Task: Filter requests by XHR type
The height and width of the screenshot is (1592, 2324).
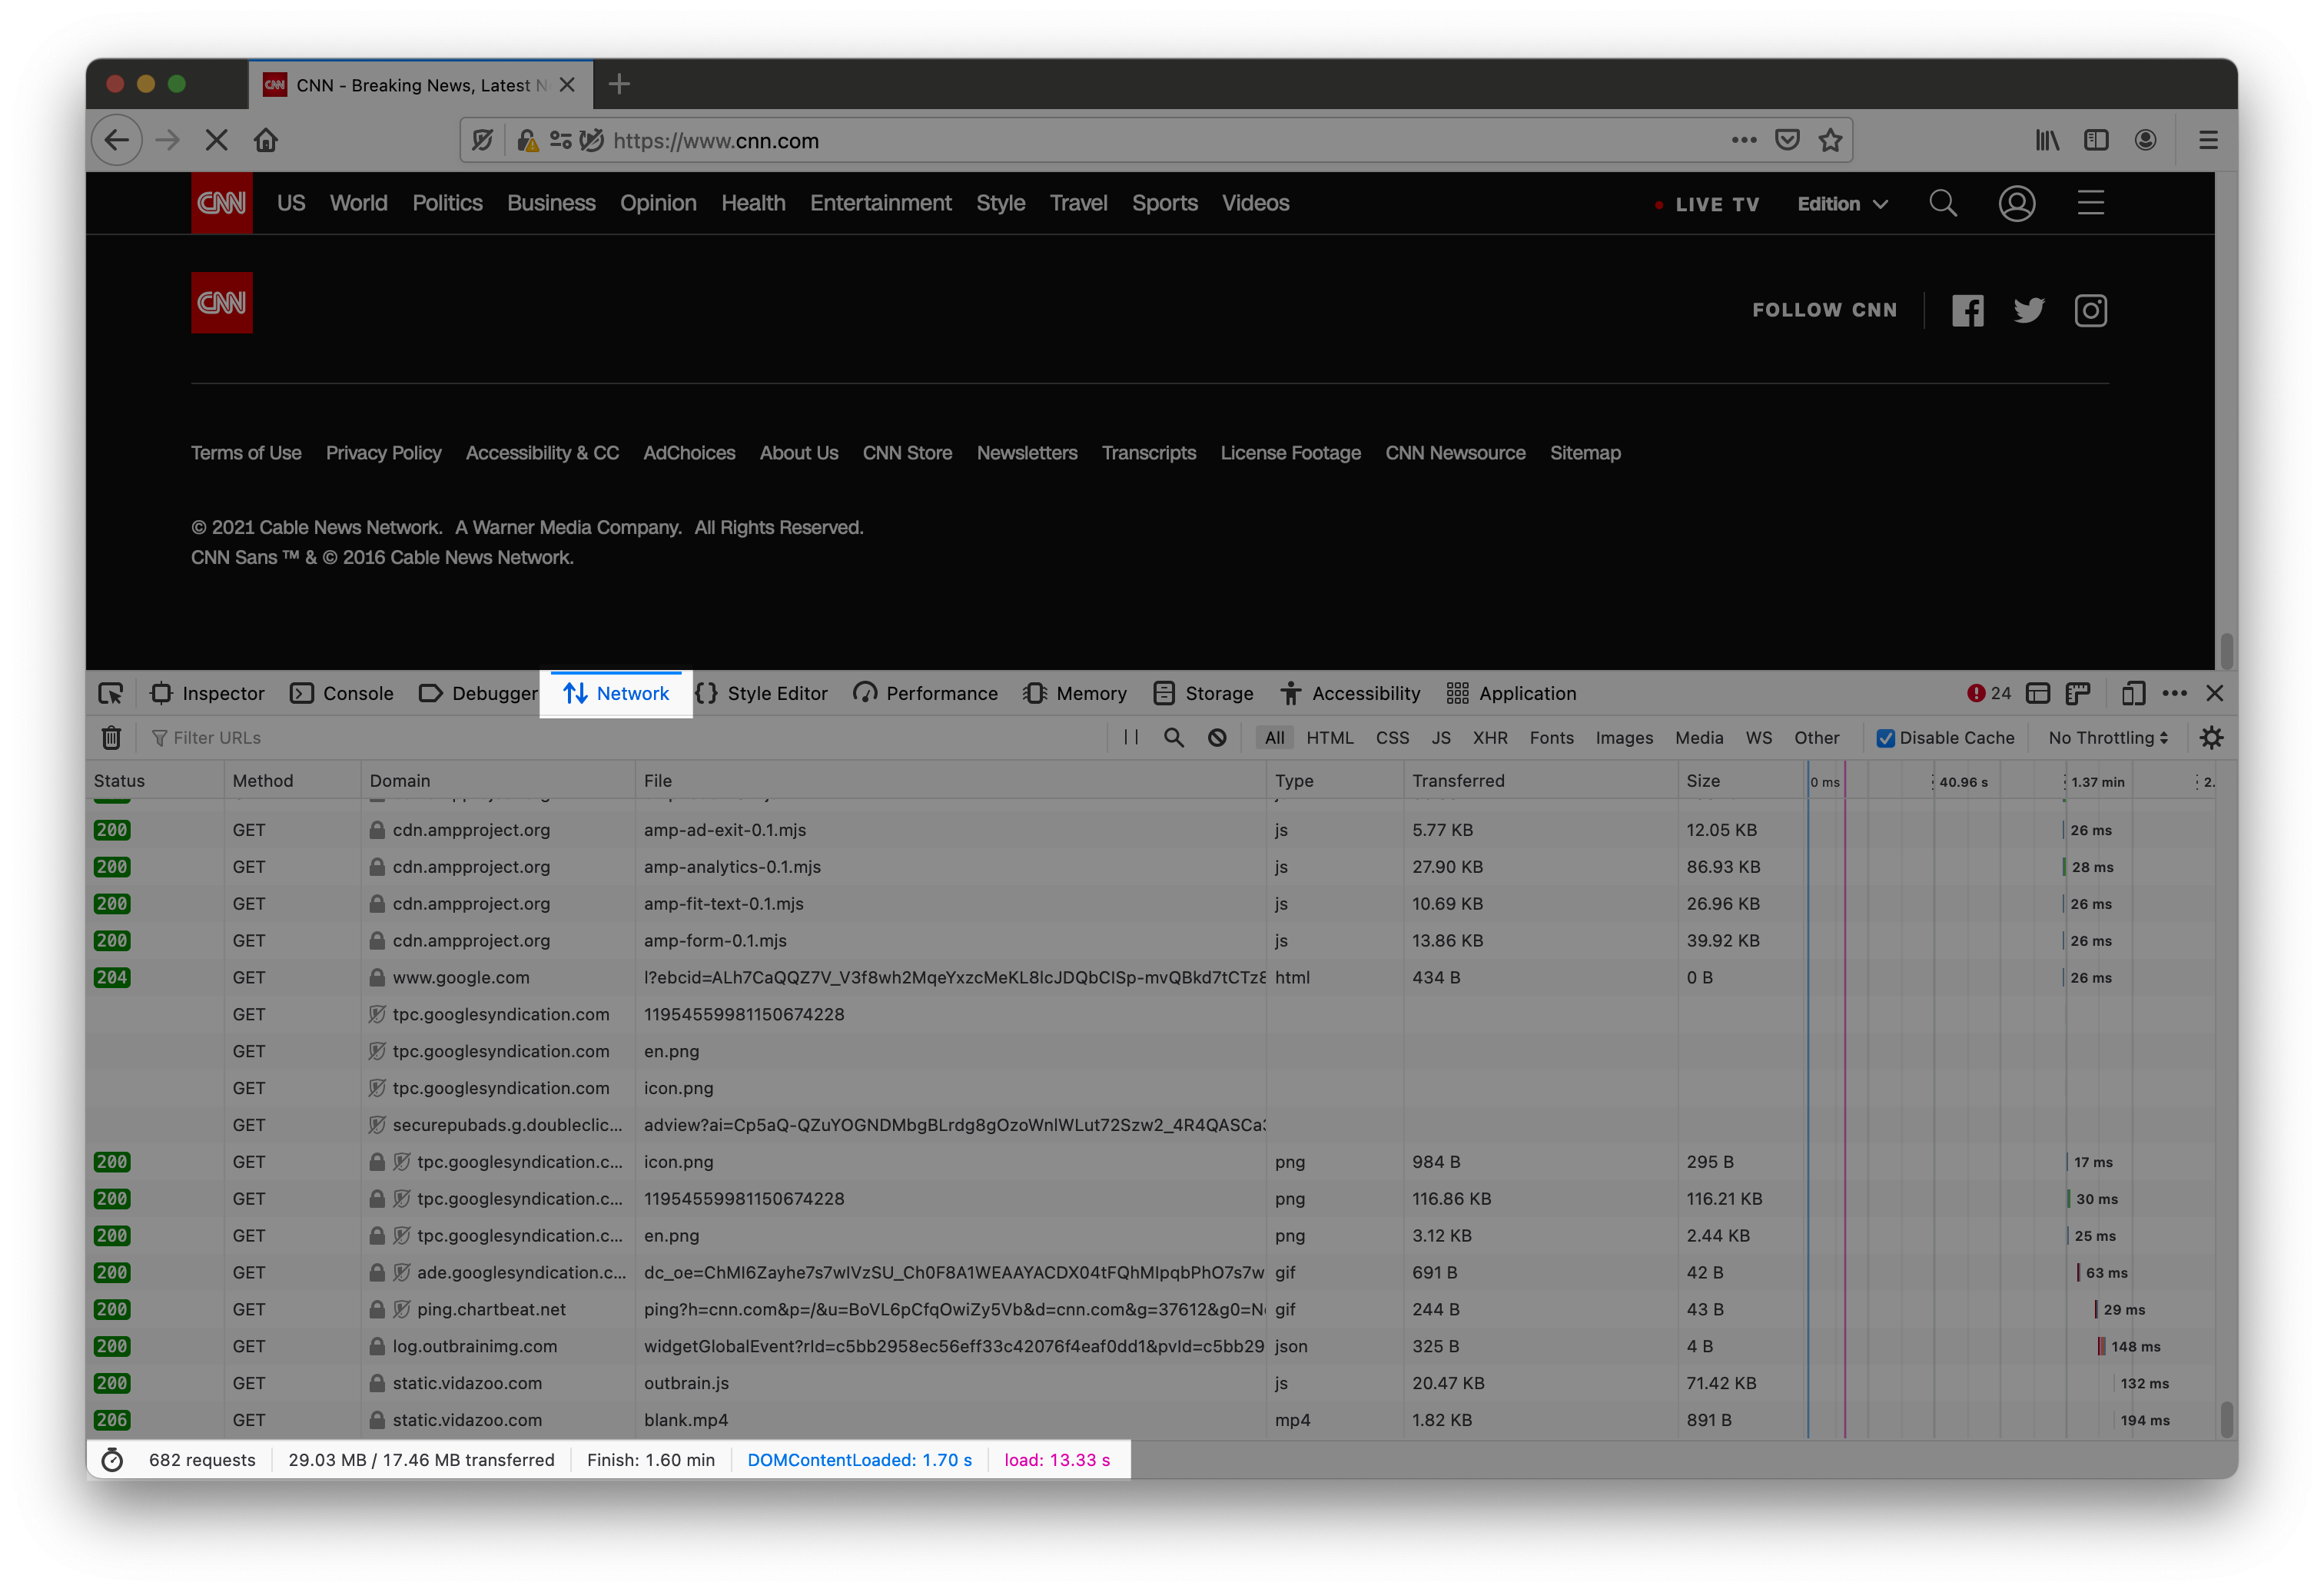Action: click(1489, 738)
